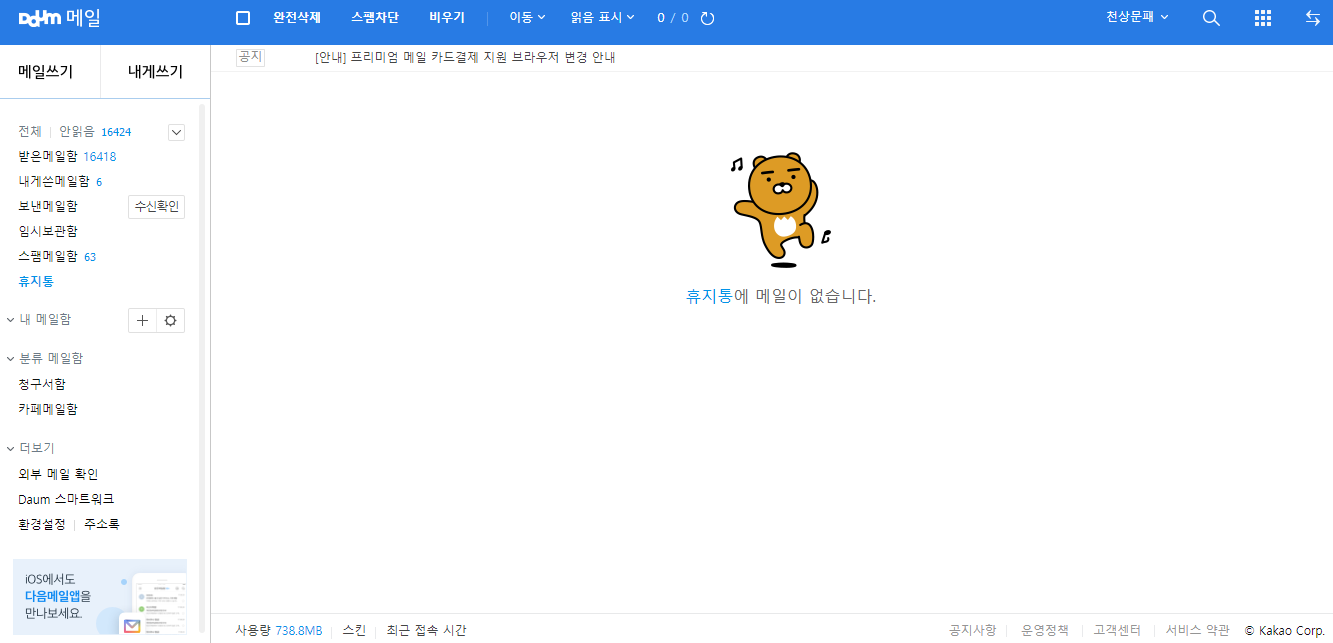1333x643 pixels.
Task: Open my mailbox settings gear icon
Action: pyautogui.click(x=171, y=320)
